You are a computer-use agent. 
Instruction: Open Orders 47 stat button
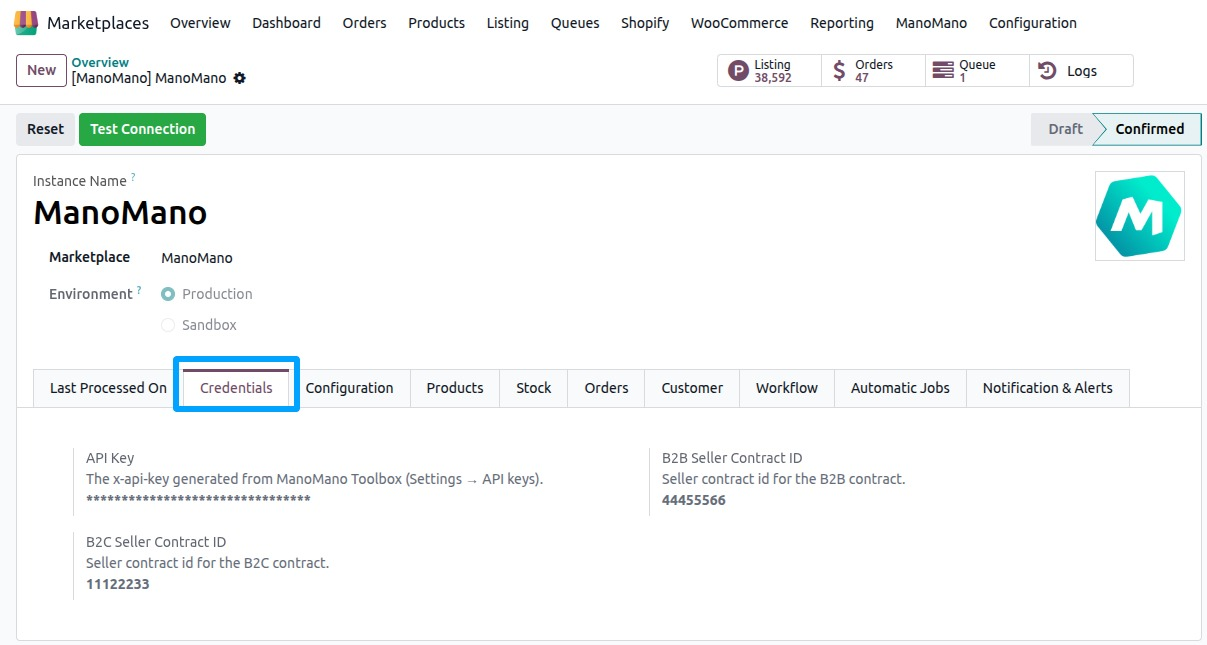tap(873, 71)
